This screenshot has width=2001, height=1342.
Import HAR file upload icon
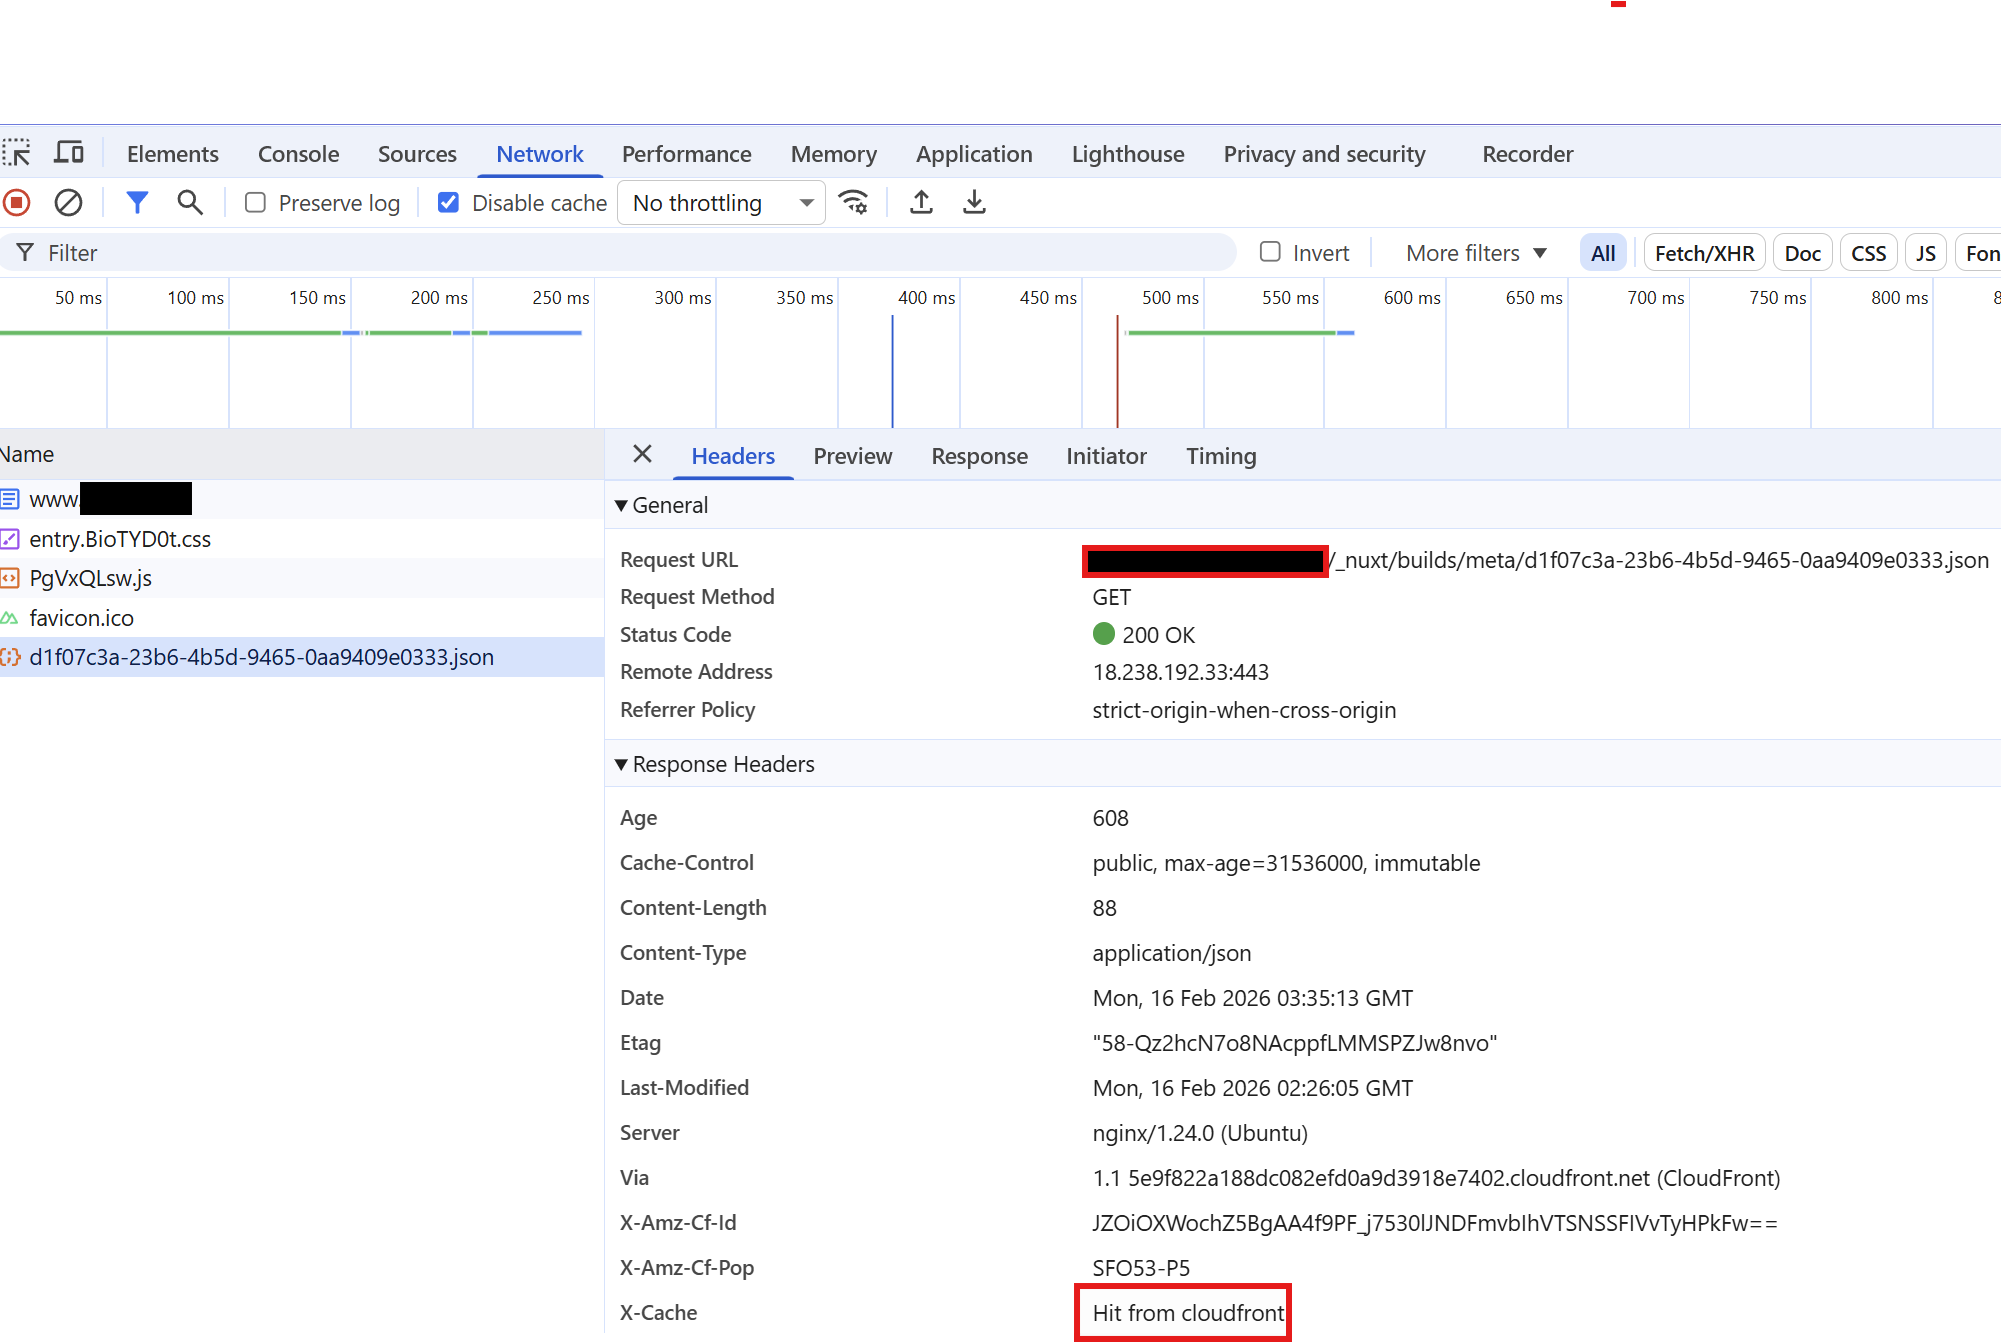921,203
